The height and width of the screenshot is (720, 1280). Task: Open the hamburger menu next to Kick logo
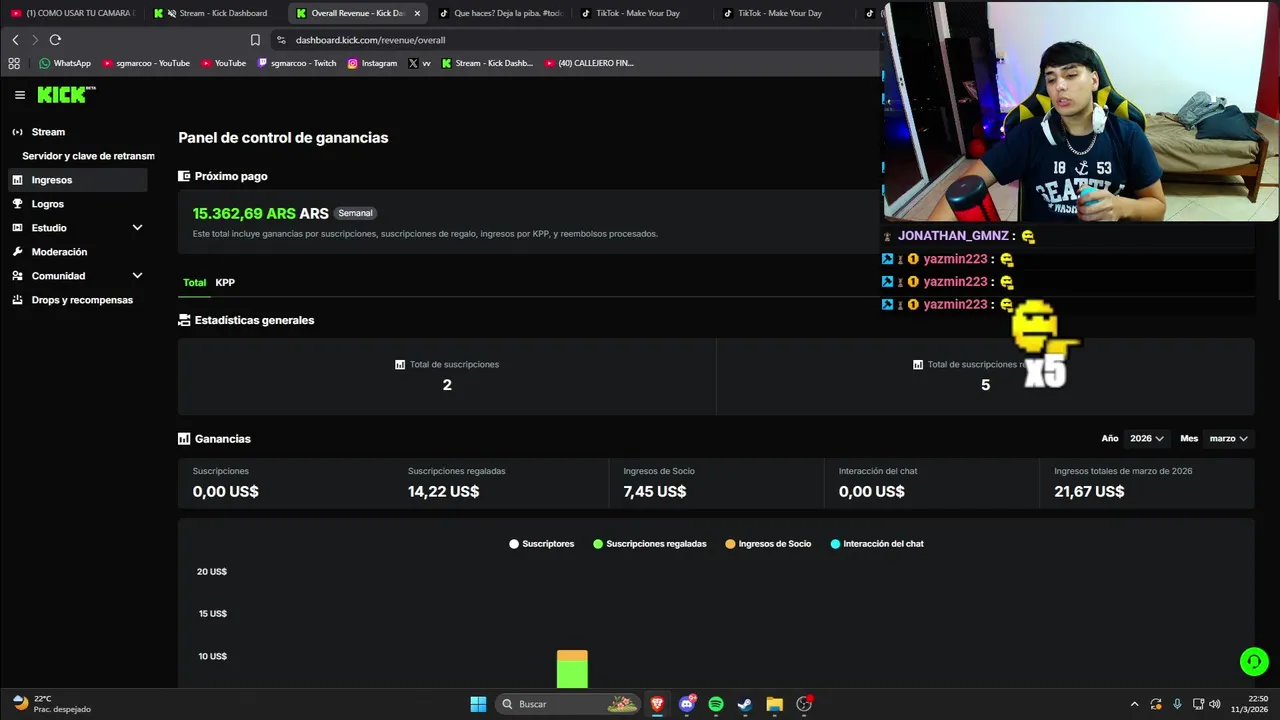[x=20, y=95]
